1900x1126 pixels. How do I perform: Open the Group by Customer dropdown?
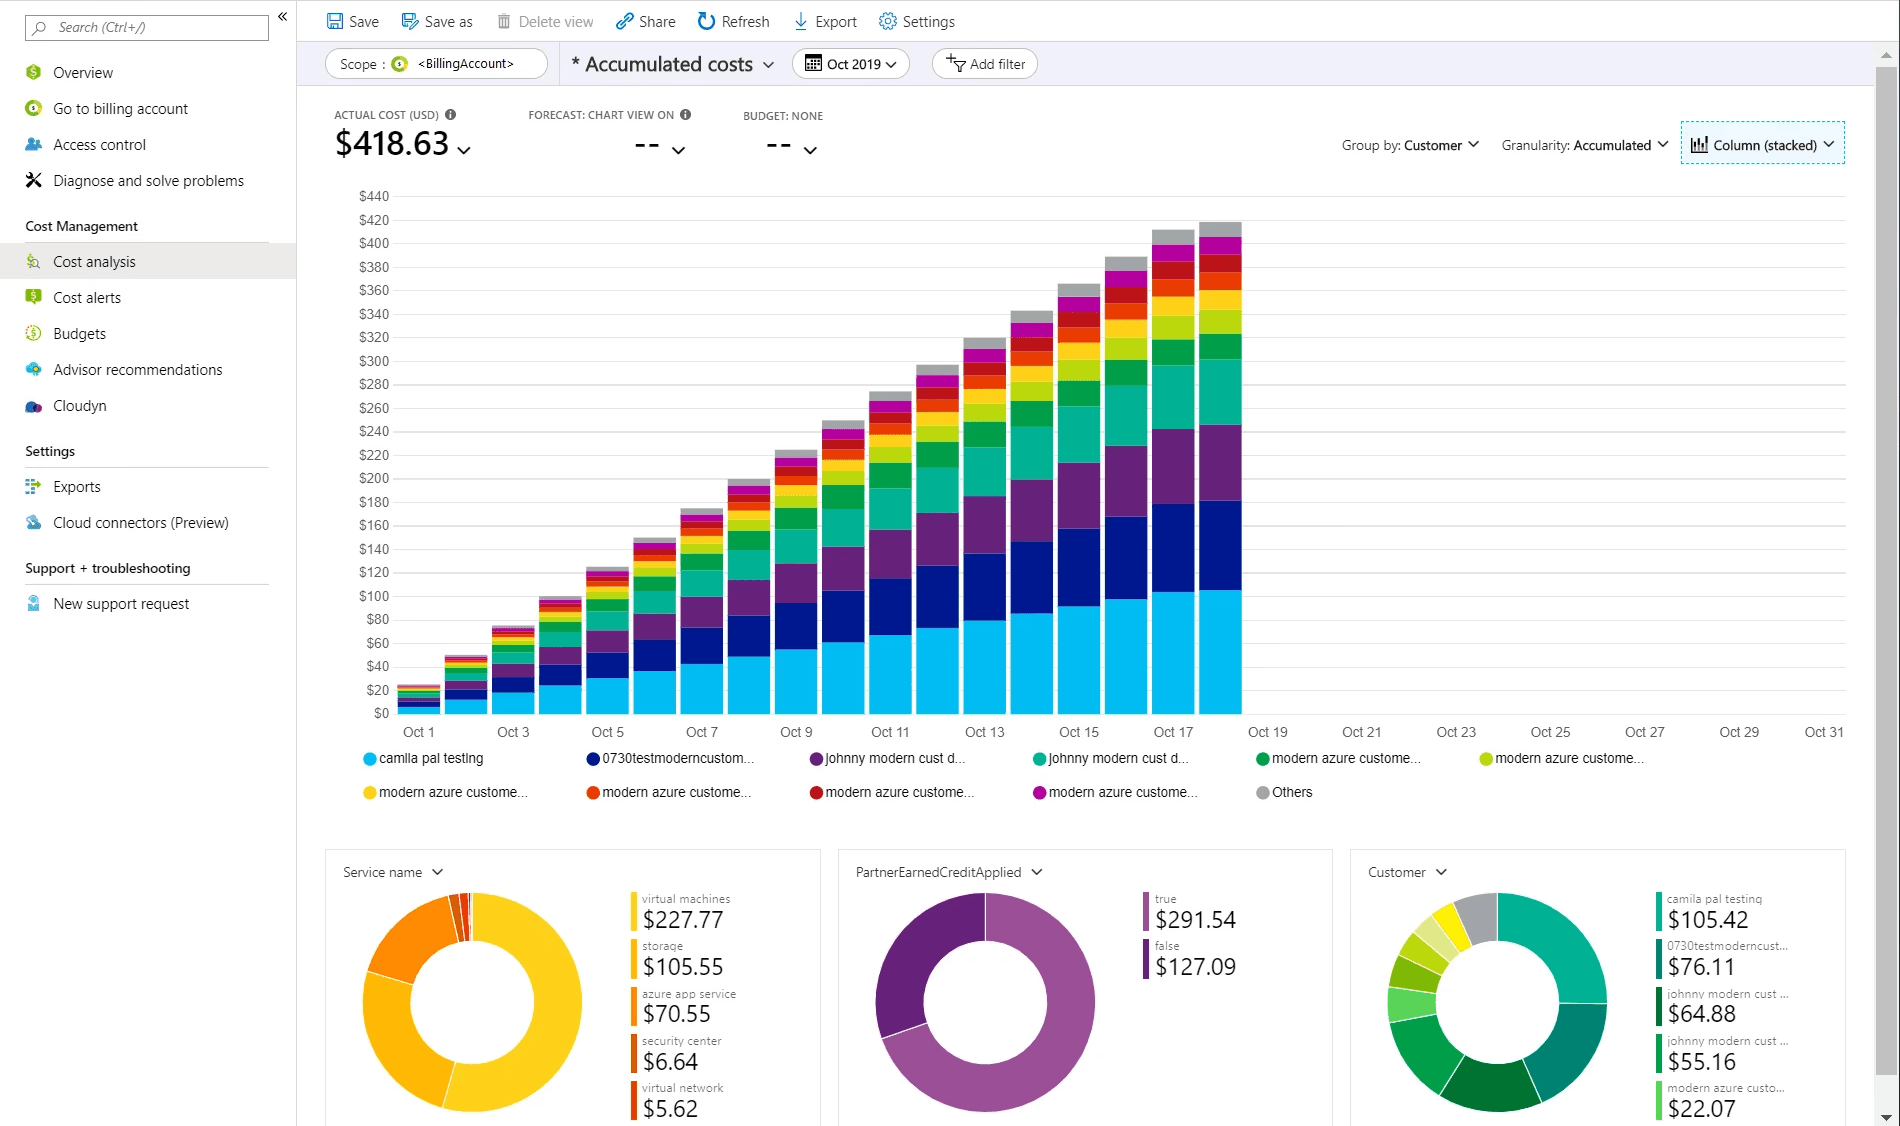coord(1410,145)
